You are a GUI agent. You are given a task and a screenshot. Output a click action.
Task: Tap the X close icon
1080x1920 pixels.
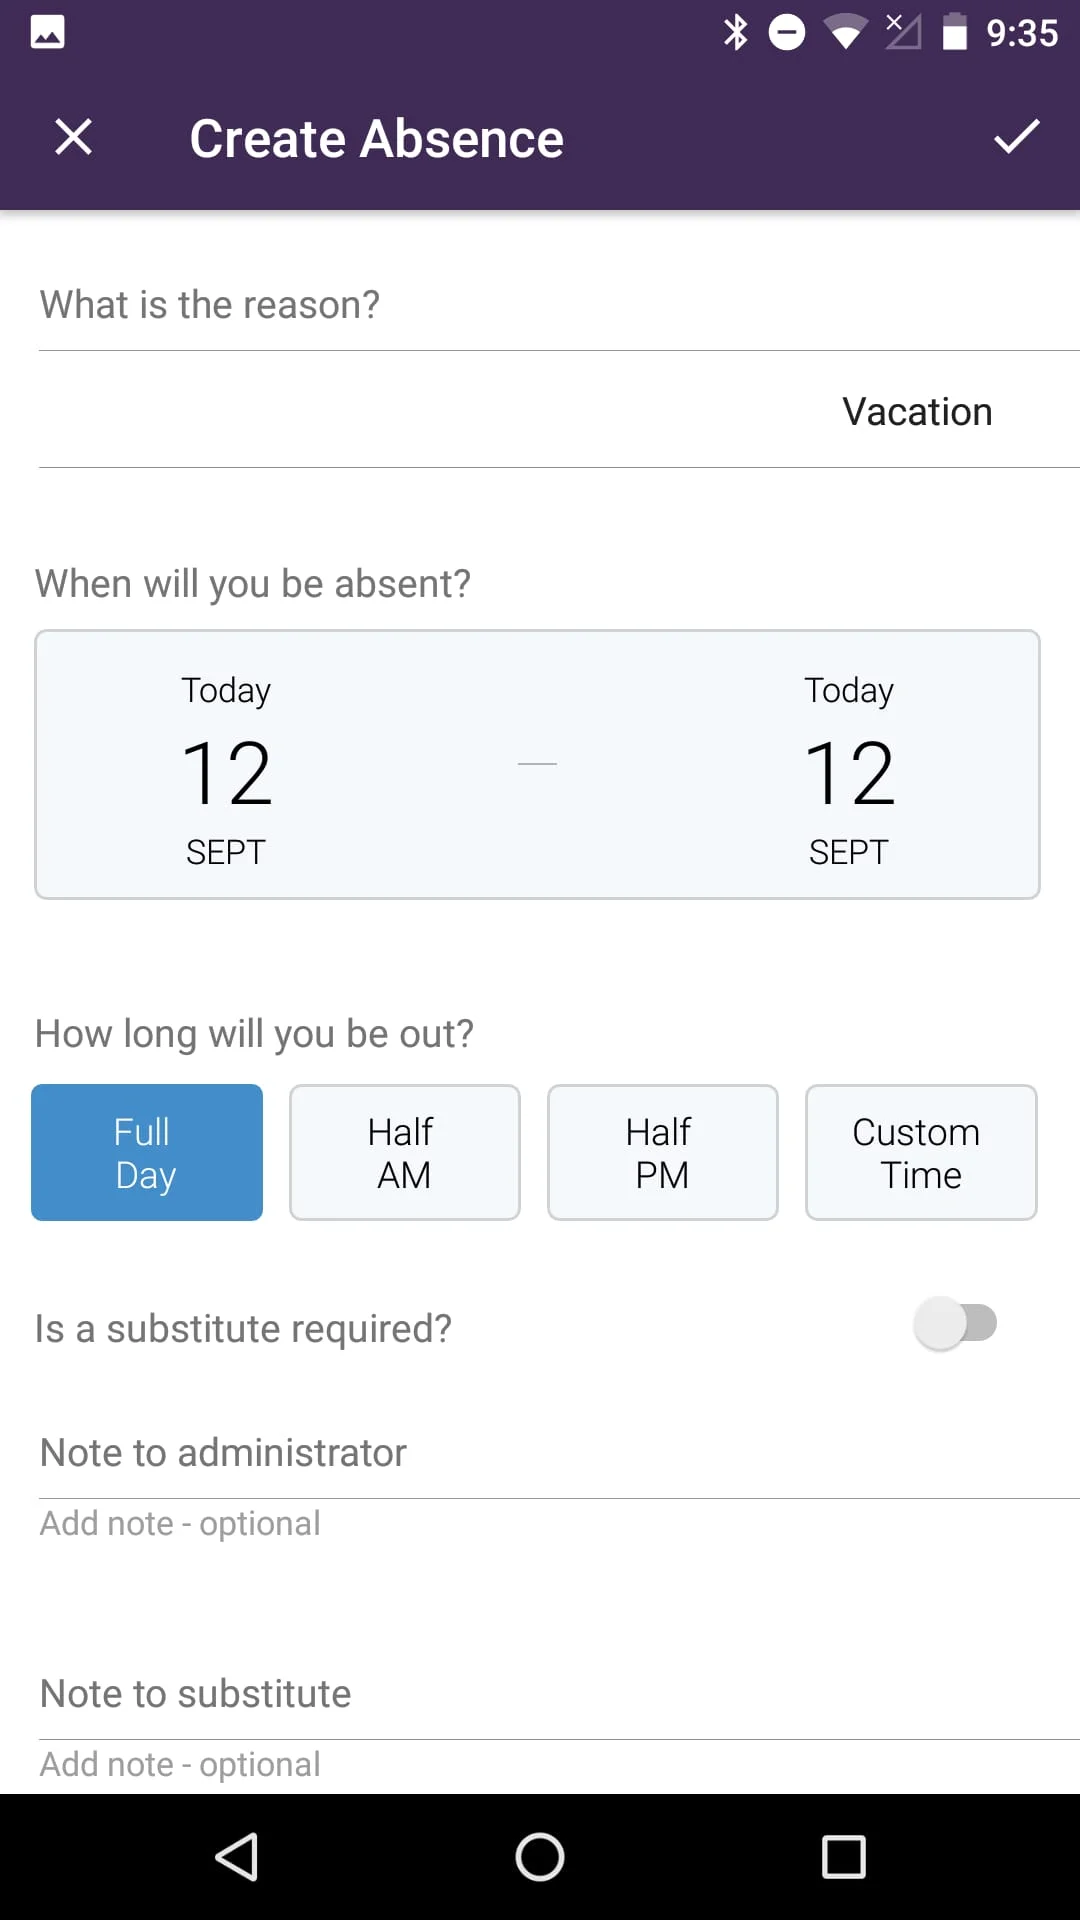[73, 137]
